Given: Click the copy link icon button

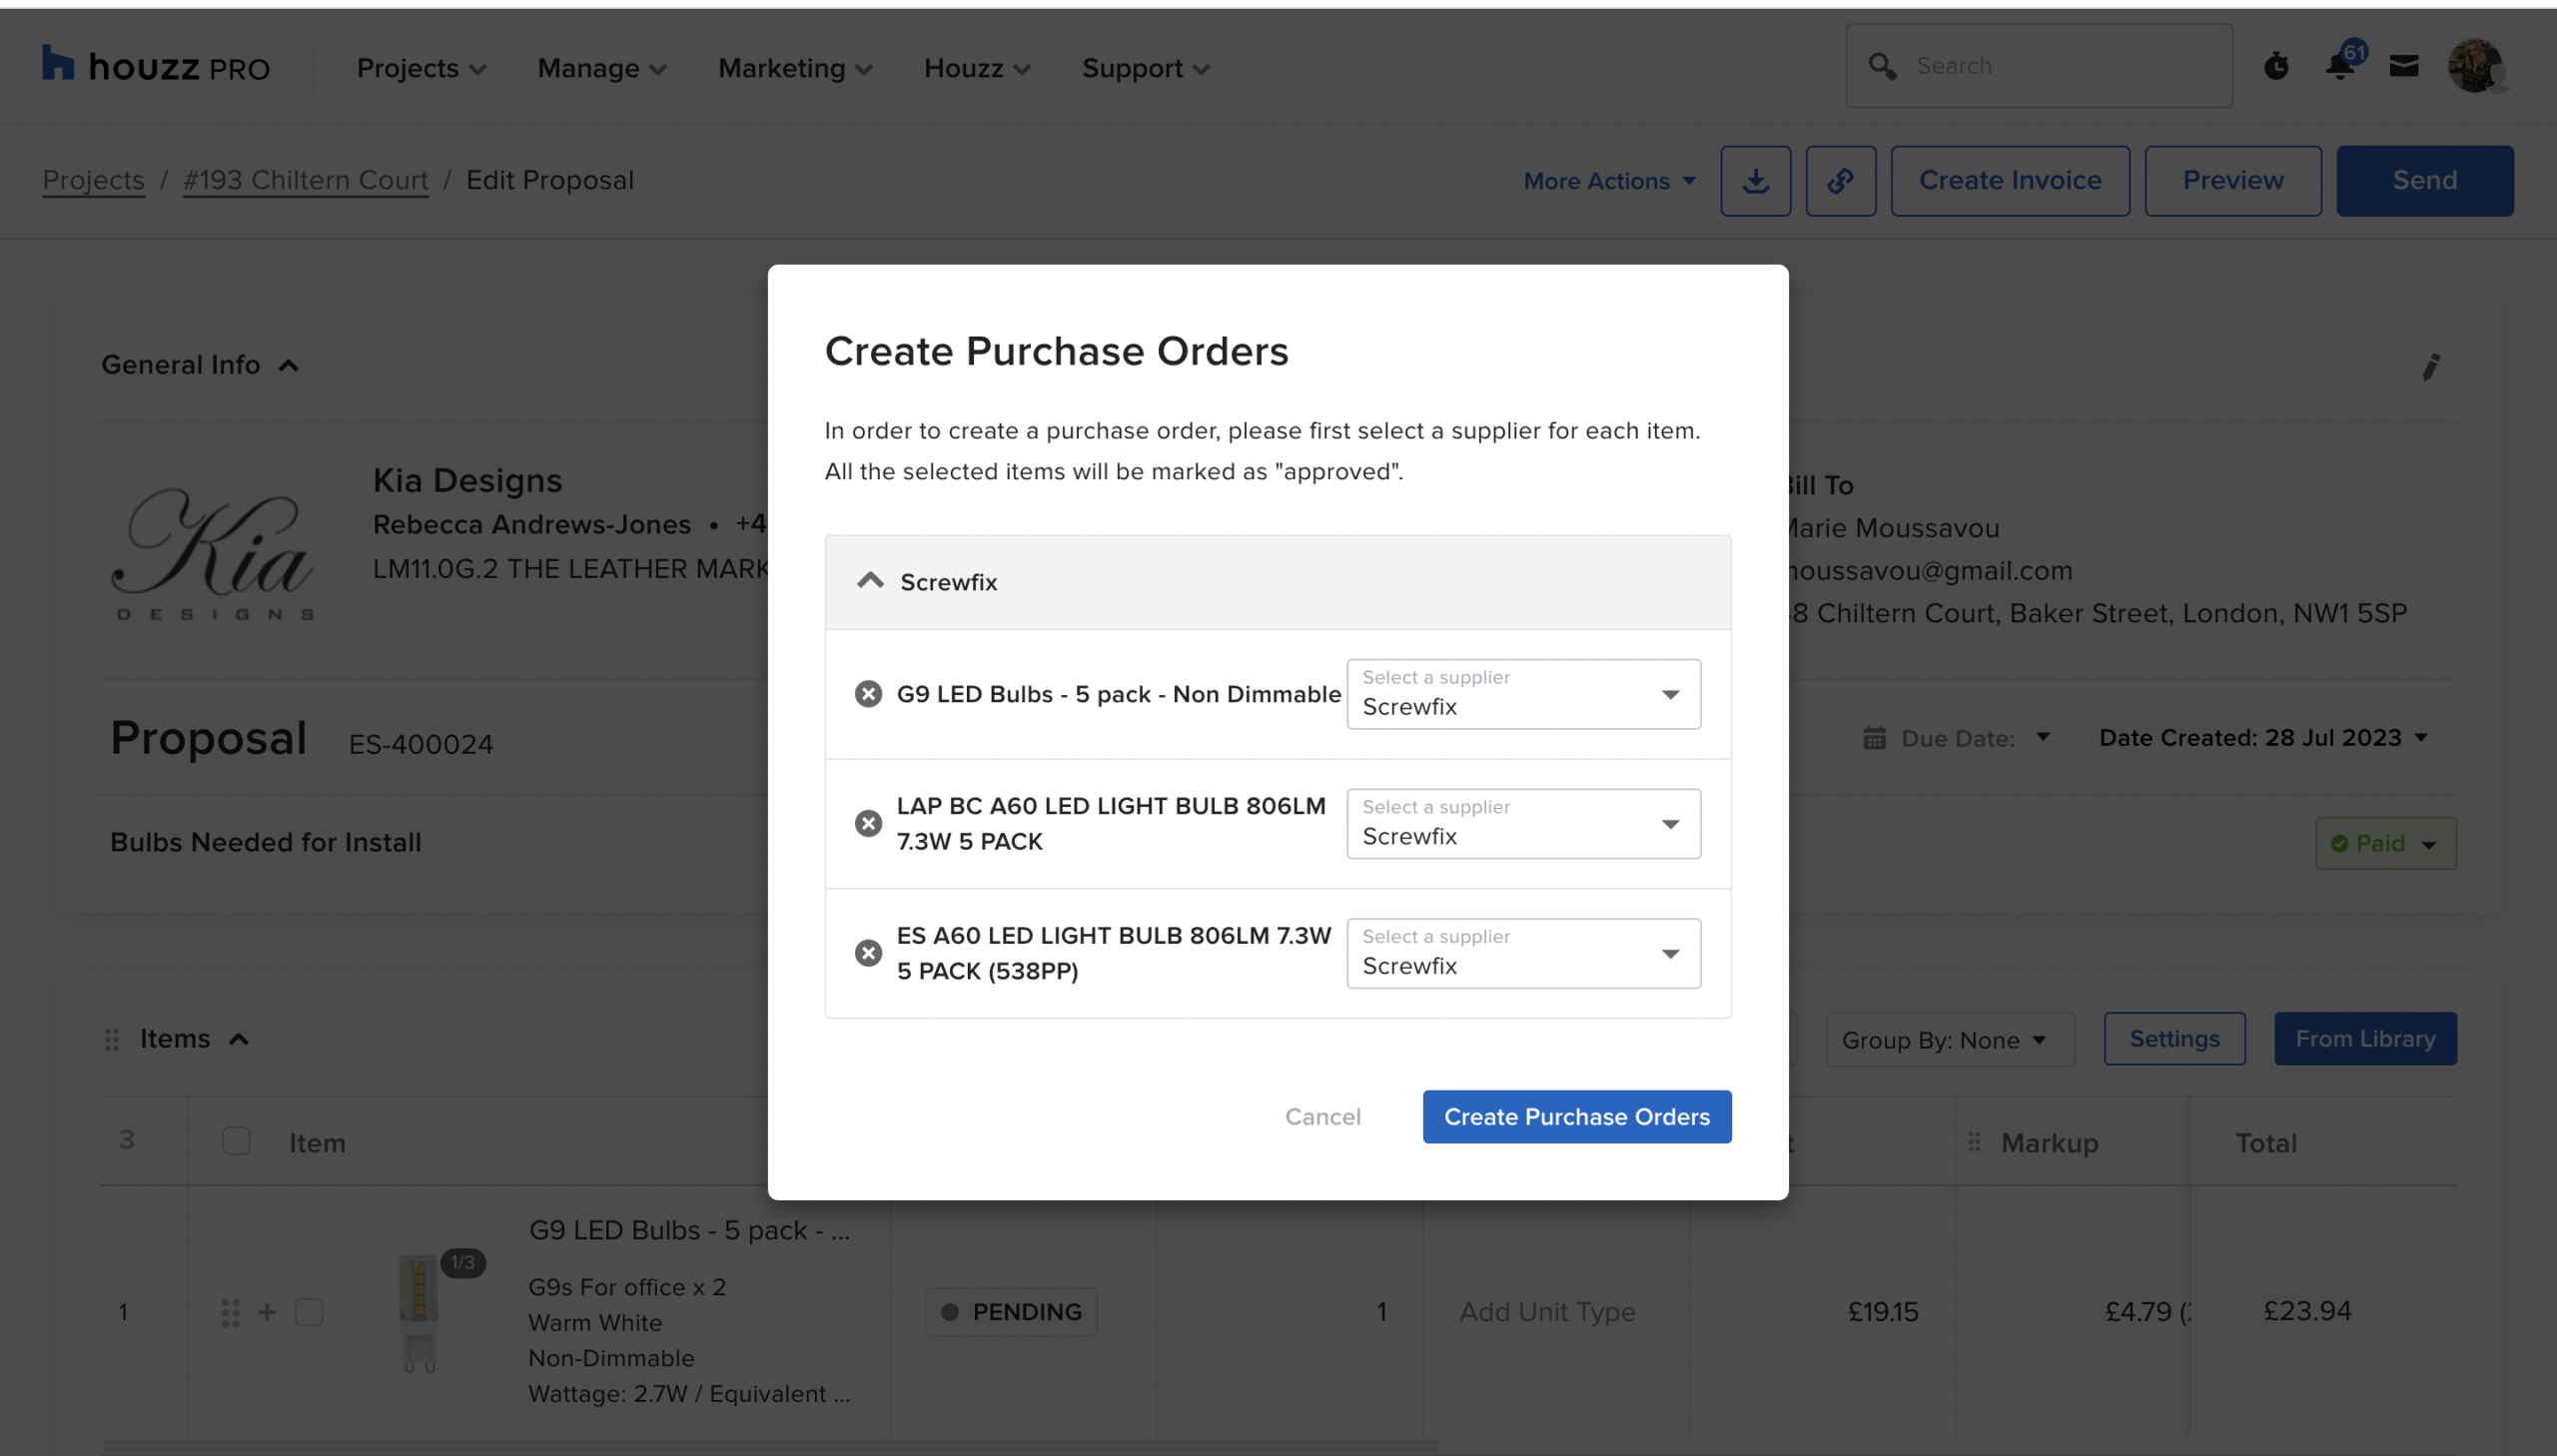Looking at the screenshot, I should click(1840, 181).
